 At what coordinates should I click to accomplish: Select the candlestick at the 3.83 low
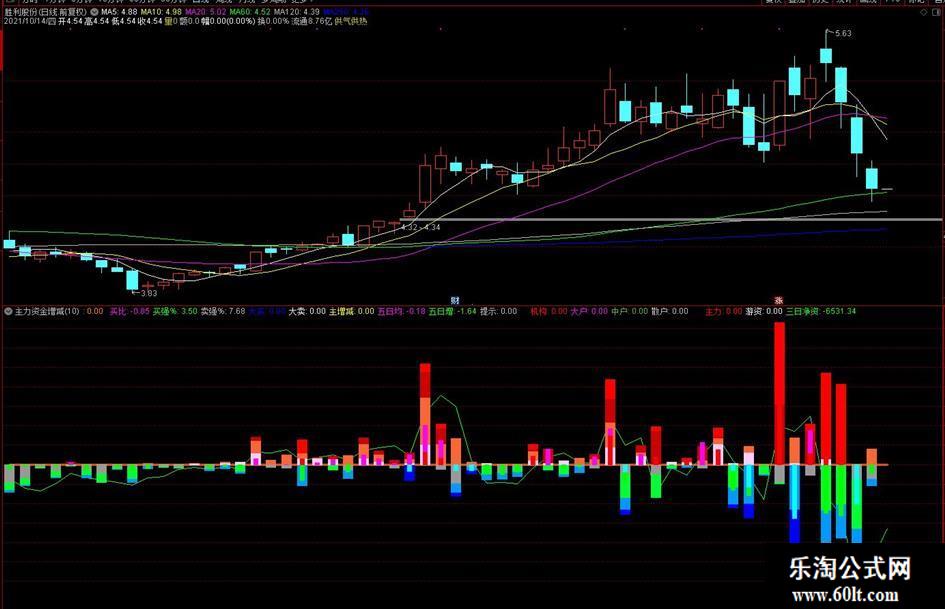(x=132, y=280)
